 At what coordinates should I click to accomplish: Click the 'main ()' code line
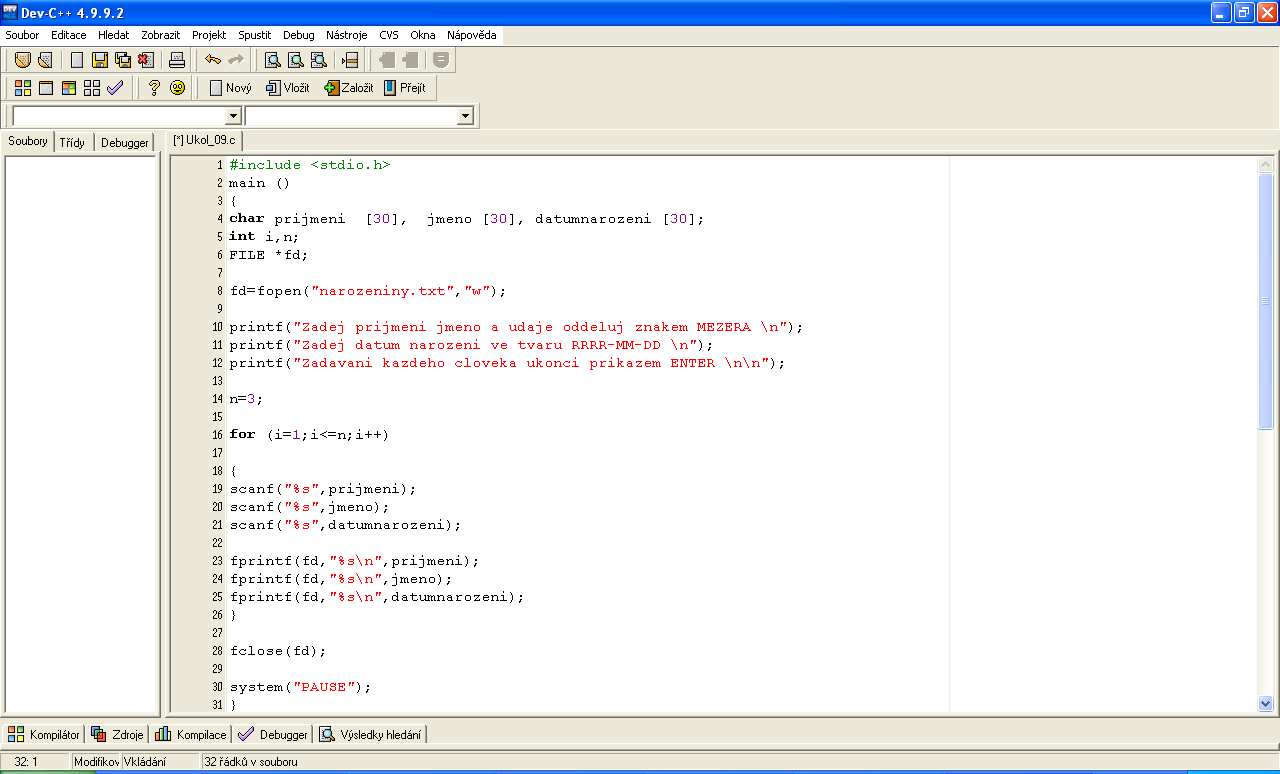coord(259,183)
